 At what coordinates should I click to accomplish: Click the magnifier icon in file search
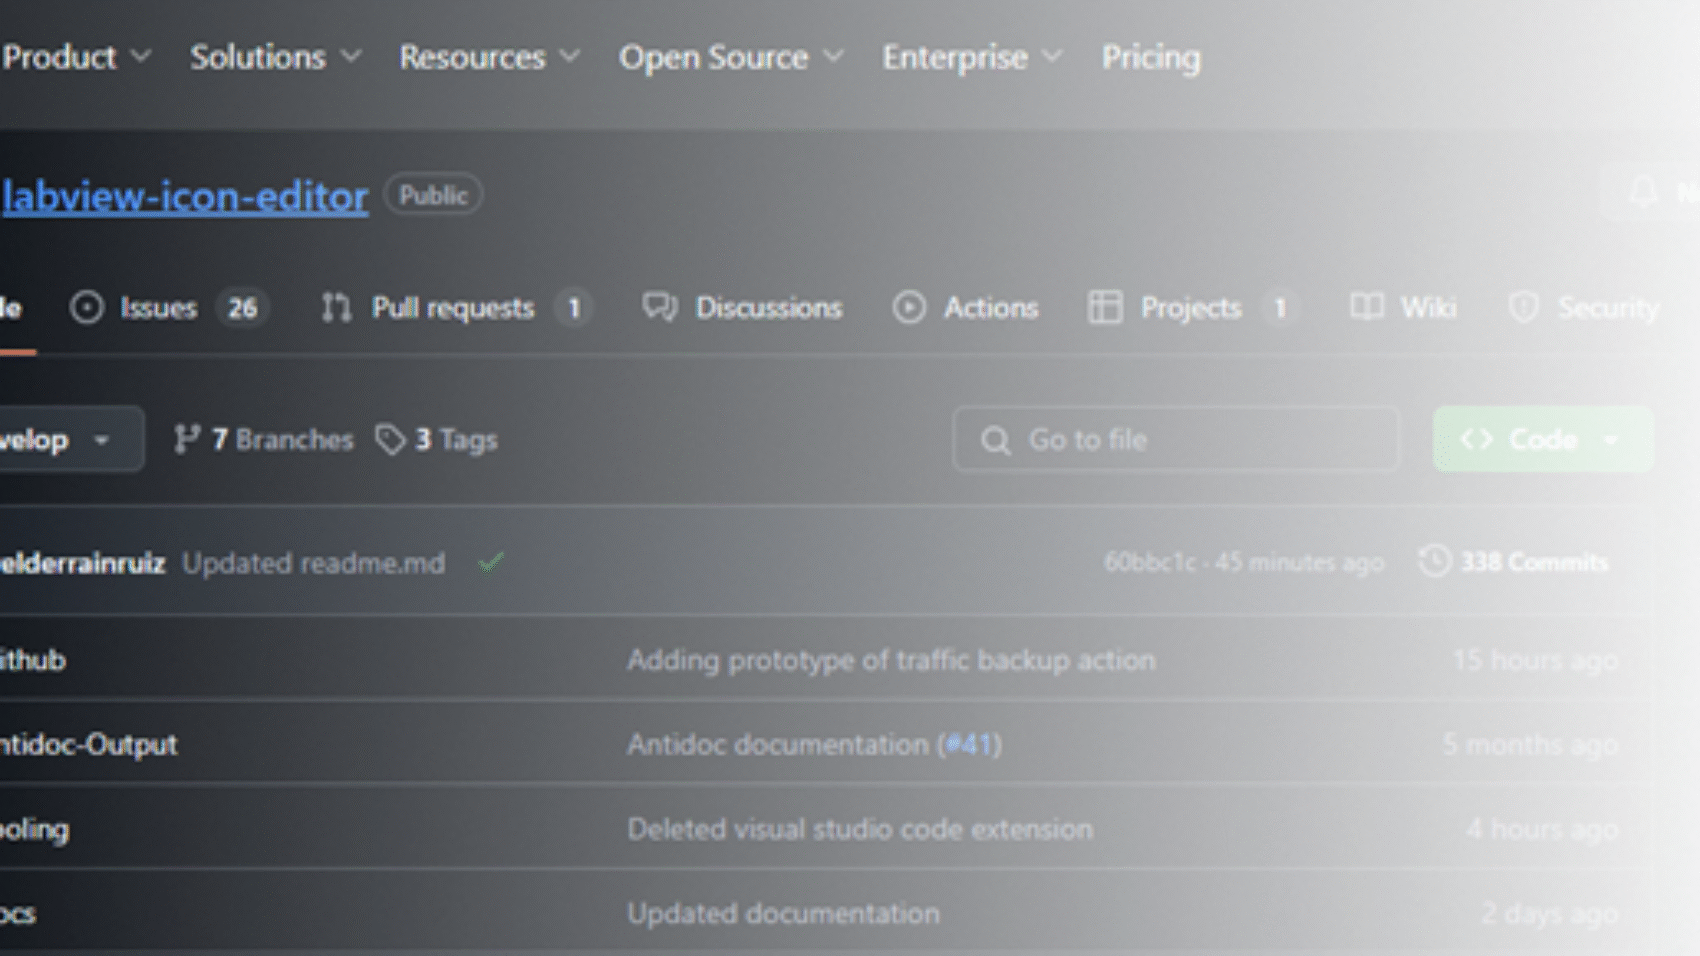coord(995,440)
